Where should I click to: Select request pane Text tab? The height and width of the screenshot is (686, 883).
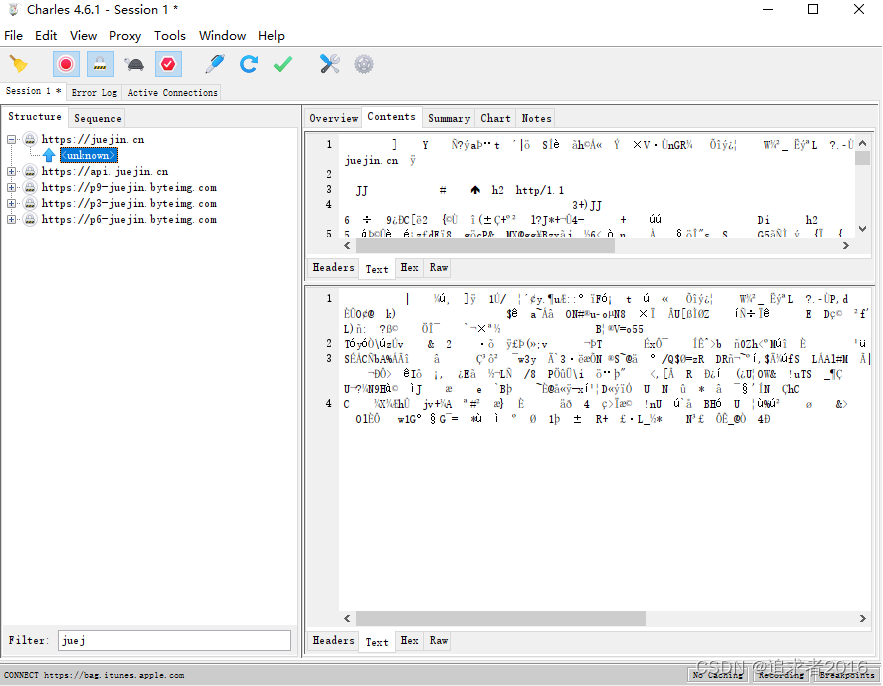click(x=377, y=269)
